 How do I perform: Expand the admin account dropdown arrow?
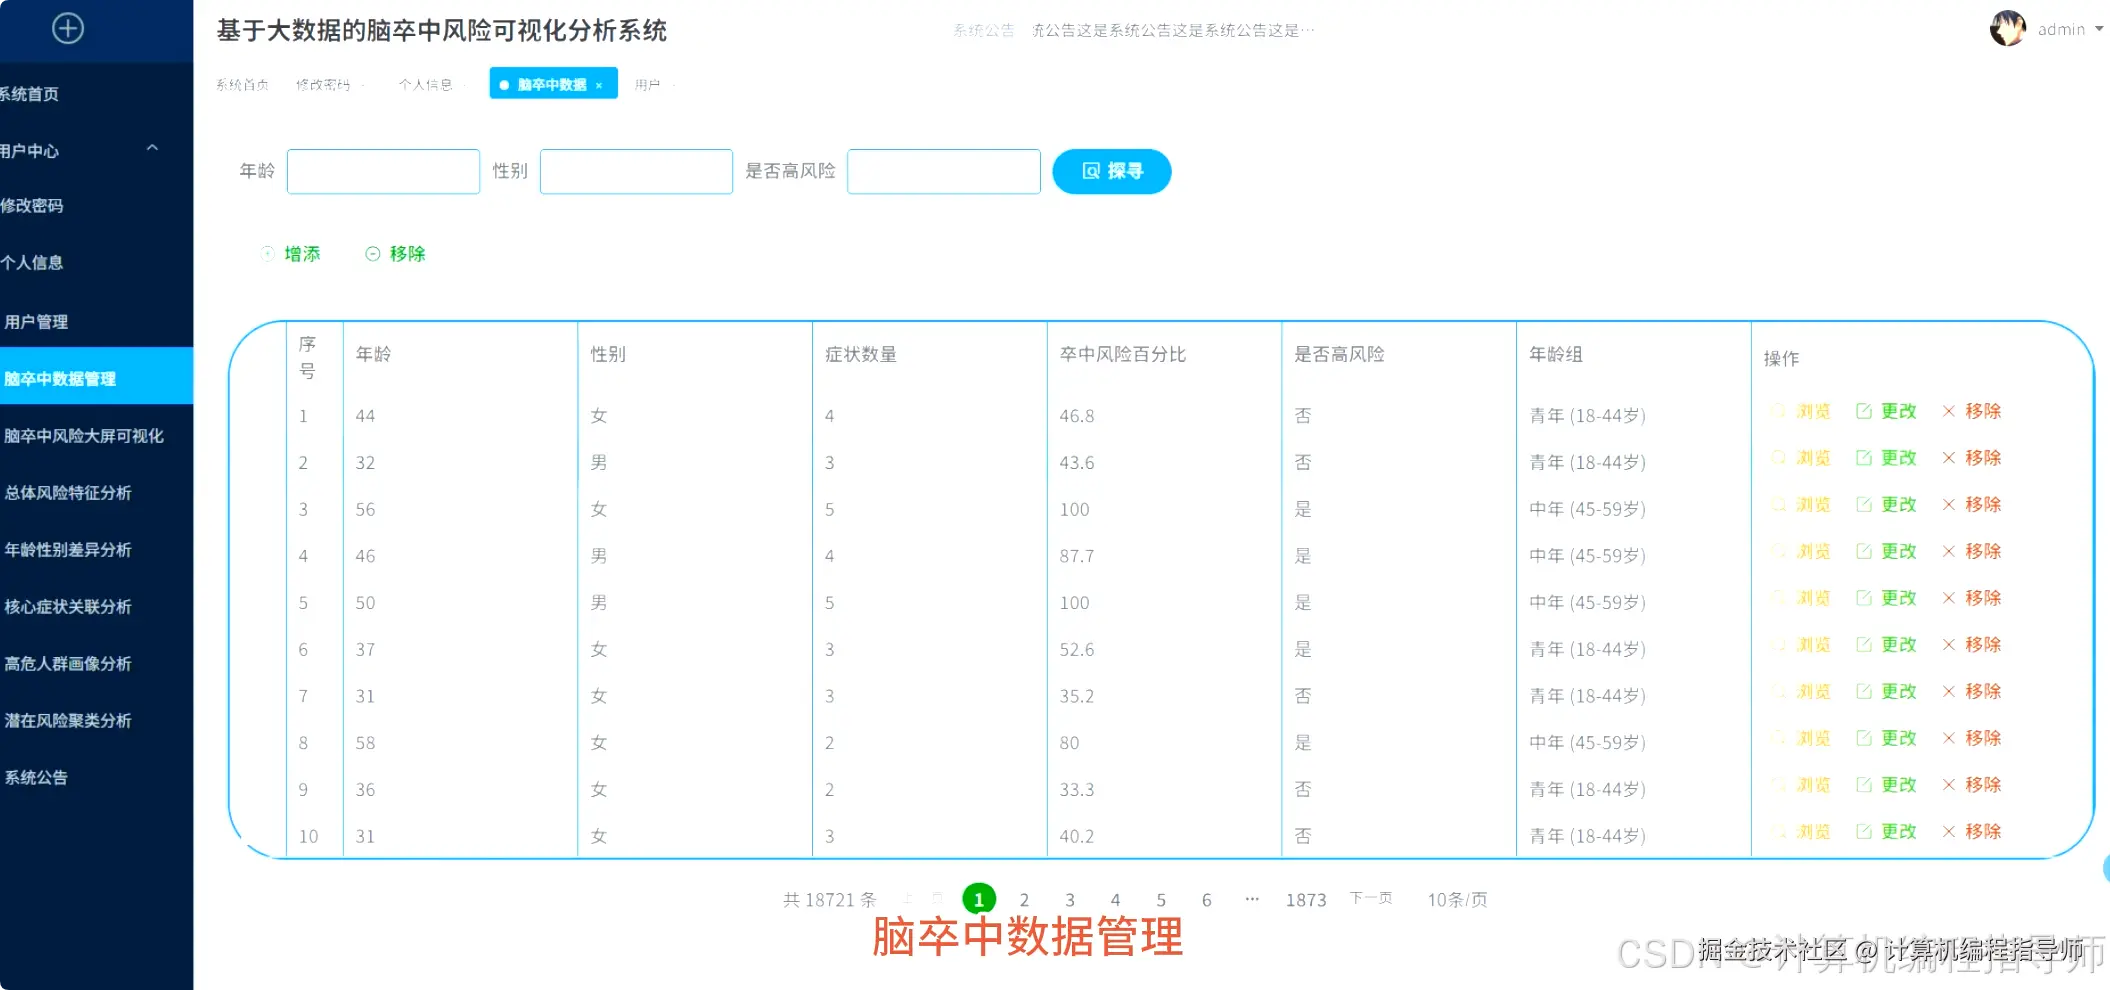(x=2099, y=29)
